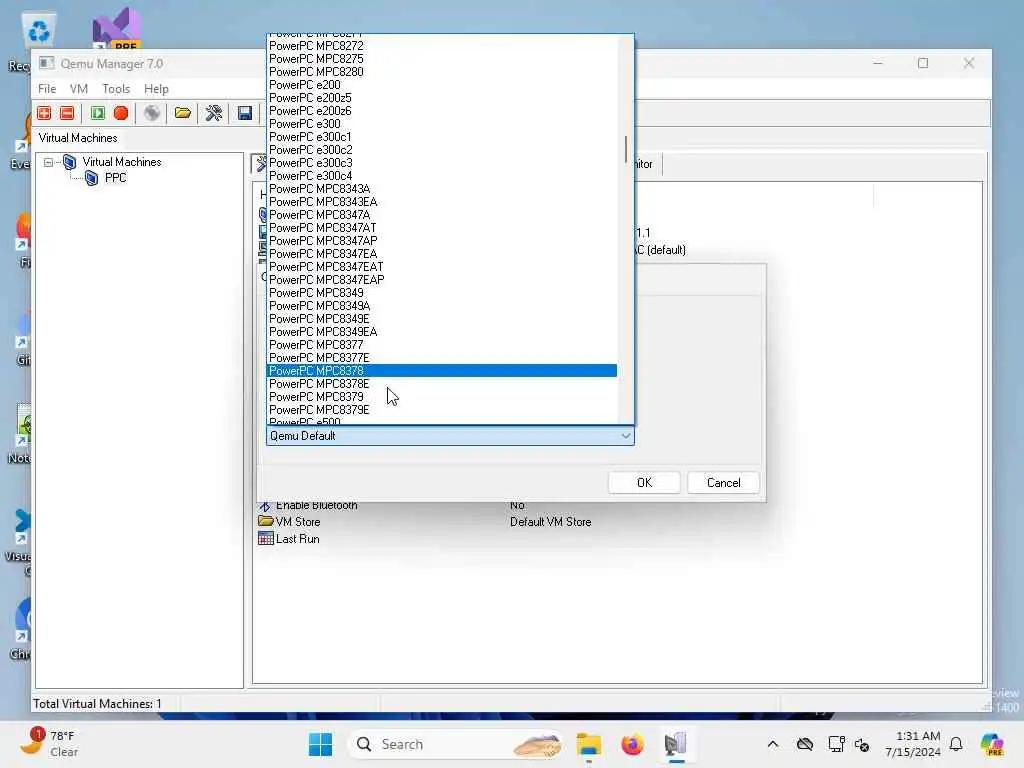1024x768 pixels.
Task: Select PowerPC MPC8347AP in the list
Action: pos(442,241)
